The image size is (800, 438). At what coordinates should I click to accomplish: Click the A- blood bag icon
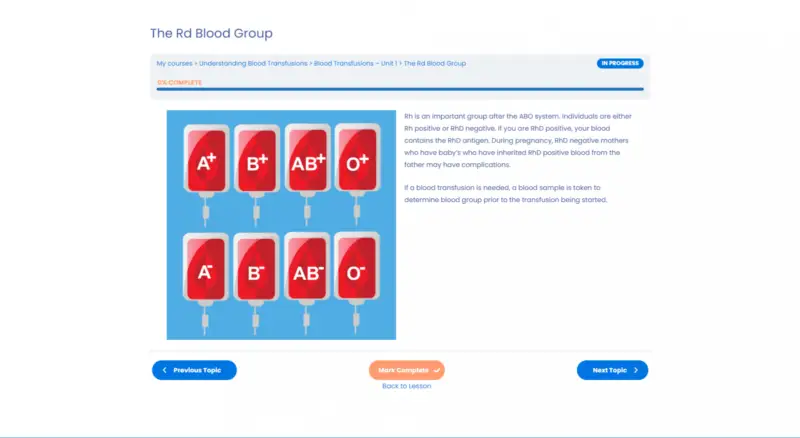coord(207,272)
